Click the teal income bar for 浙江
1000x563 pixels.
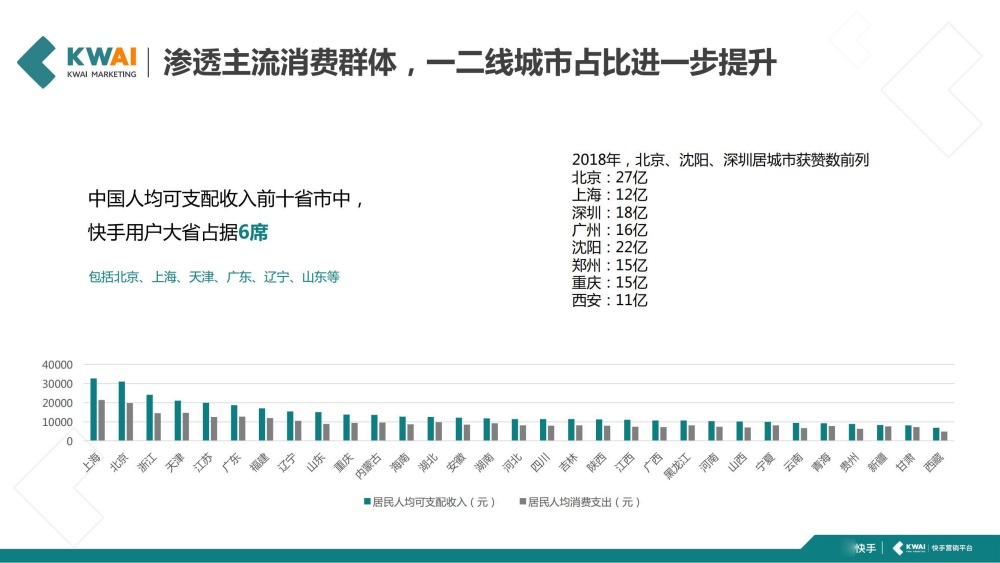(x=150, y=418)
